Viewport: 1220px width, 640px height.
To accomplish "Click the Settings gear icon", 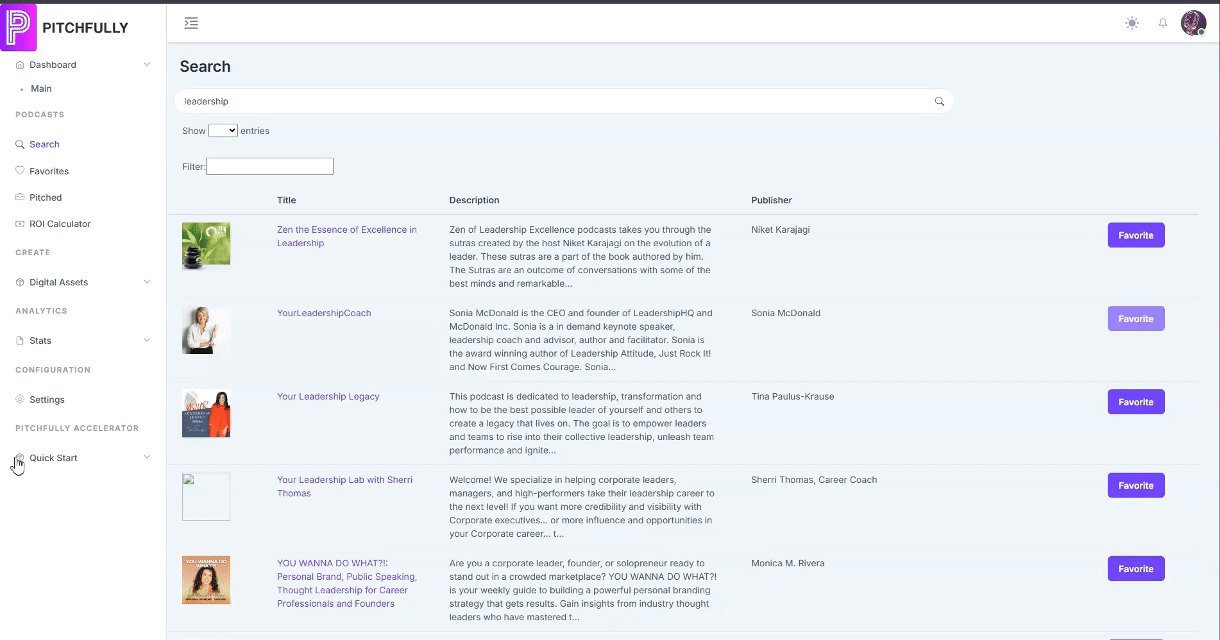I will (x=20, y=399).
